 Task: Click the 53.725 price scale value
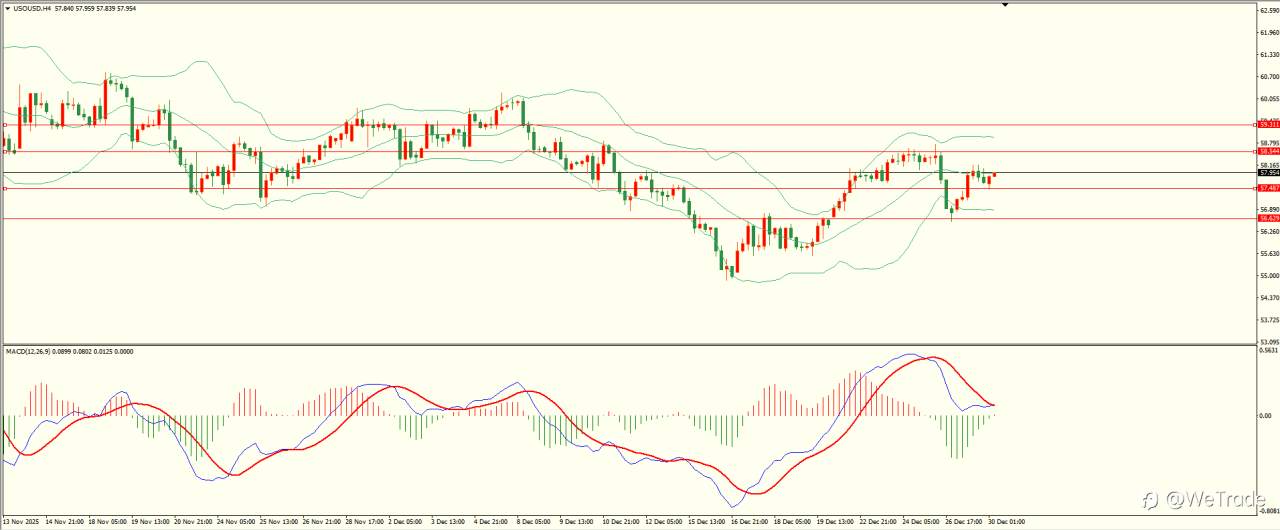point(1270,320)
